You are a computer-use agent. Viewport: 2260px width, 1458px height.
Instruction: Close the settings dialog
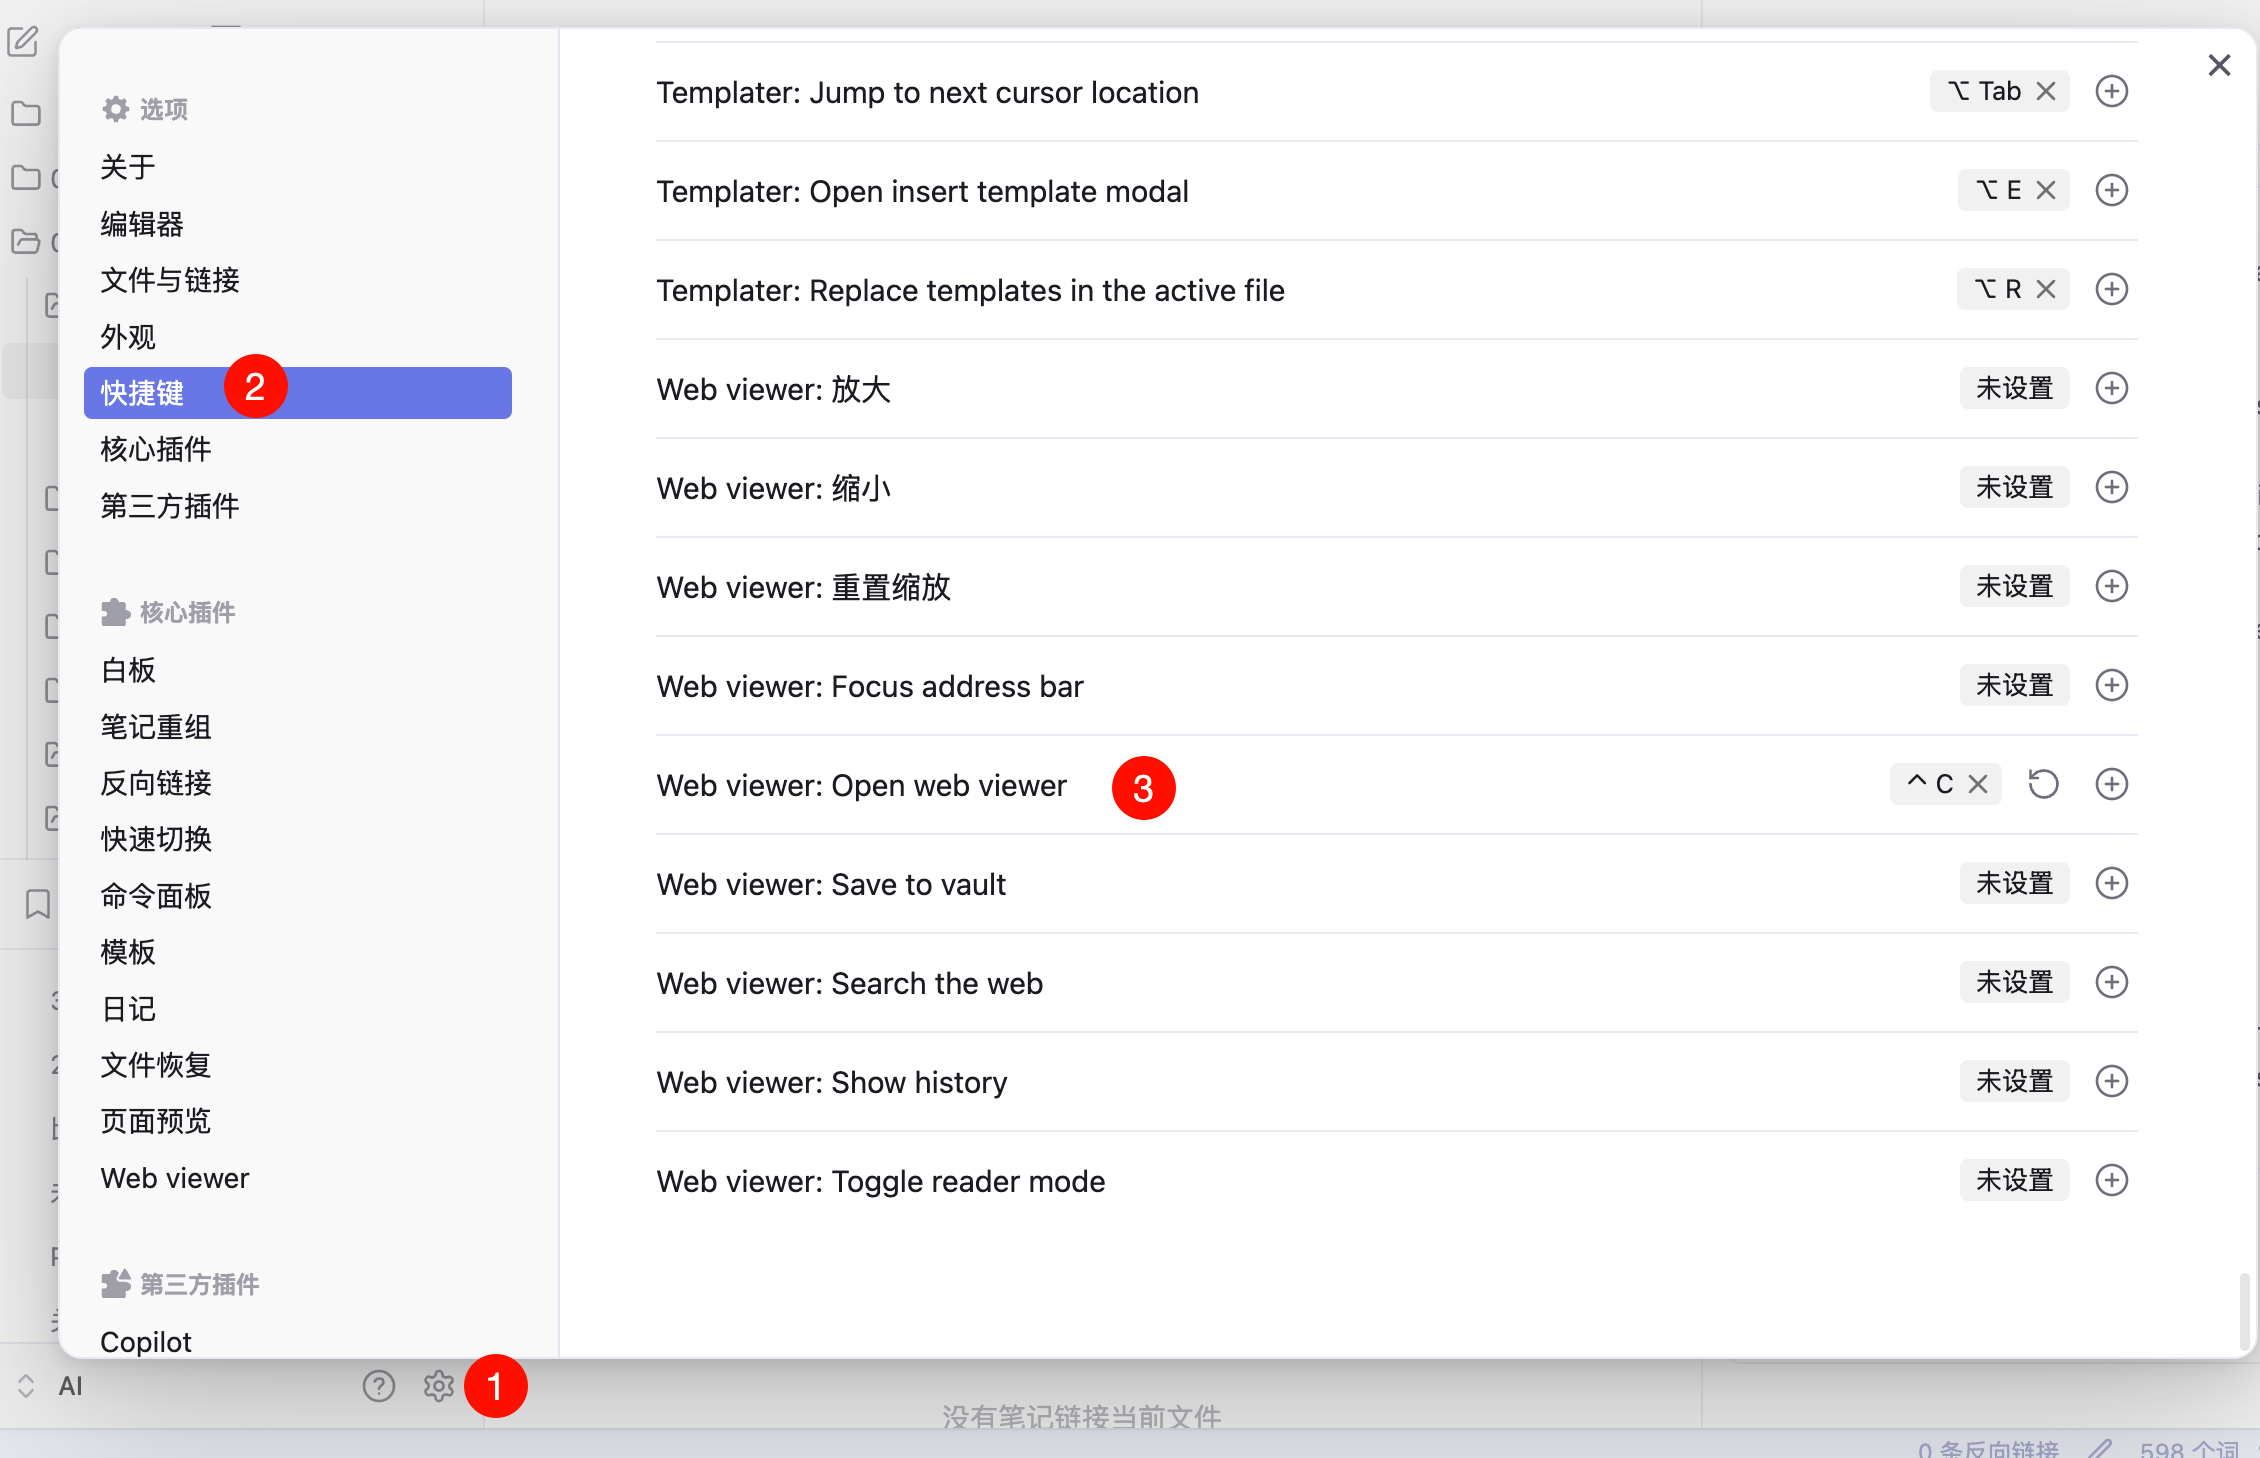(x=2219, y=66)
